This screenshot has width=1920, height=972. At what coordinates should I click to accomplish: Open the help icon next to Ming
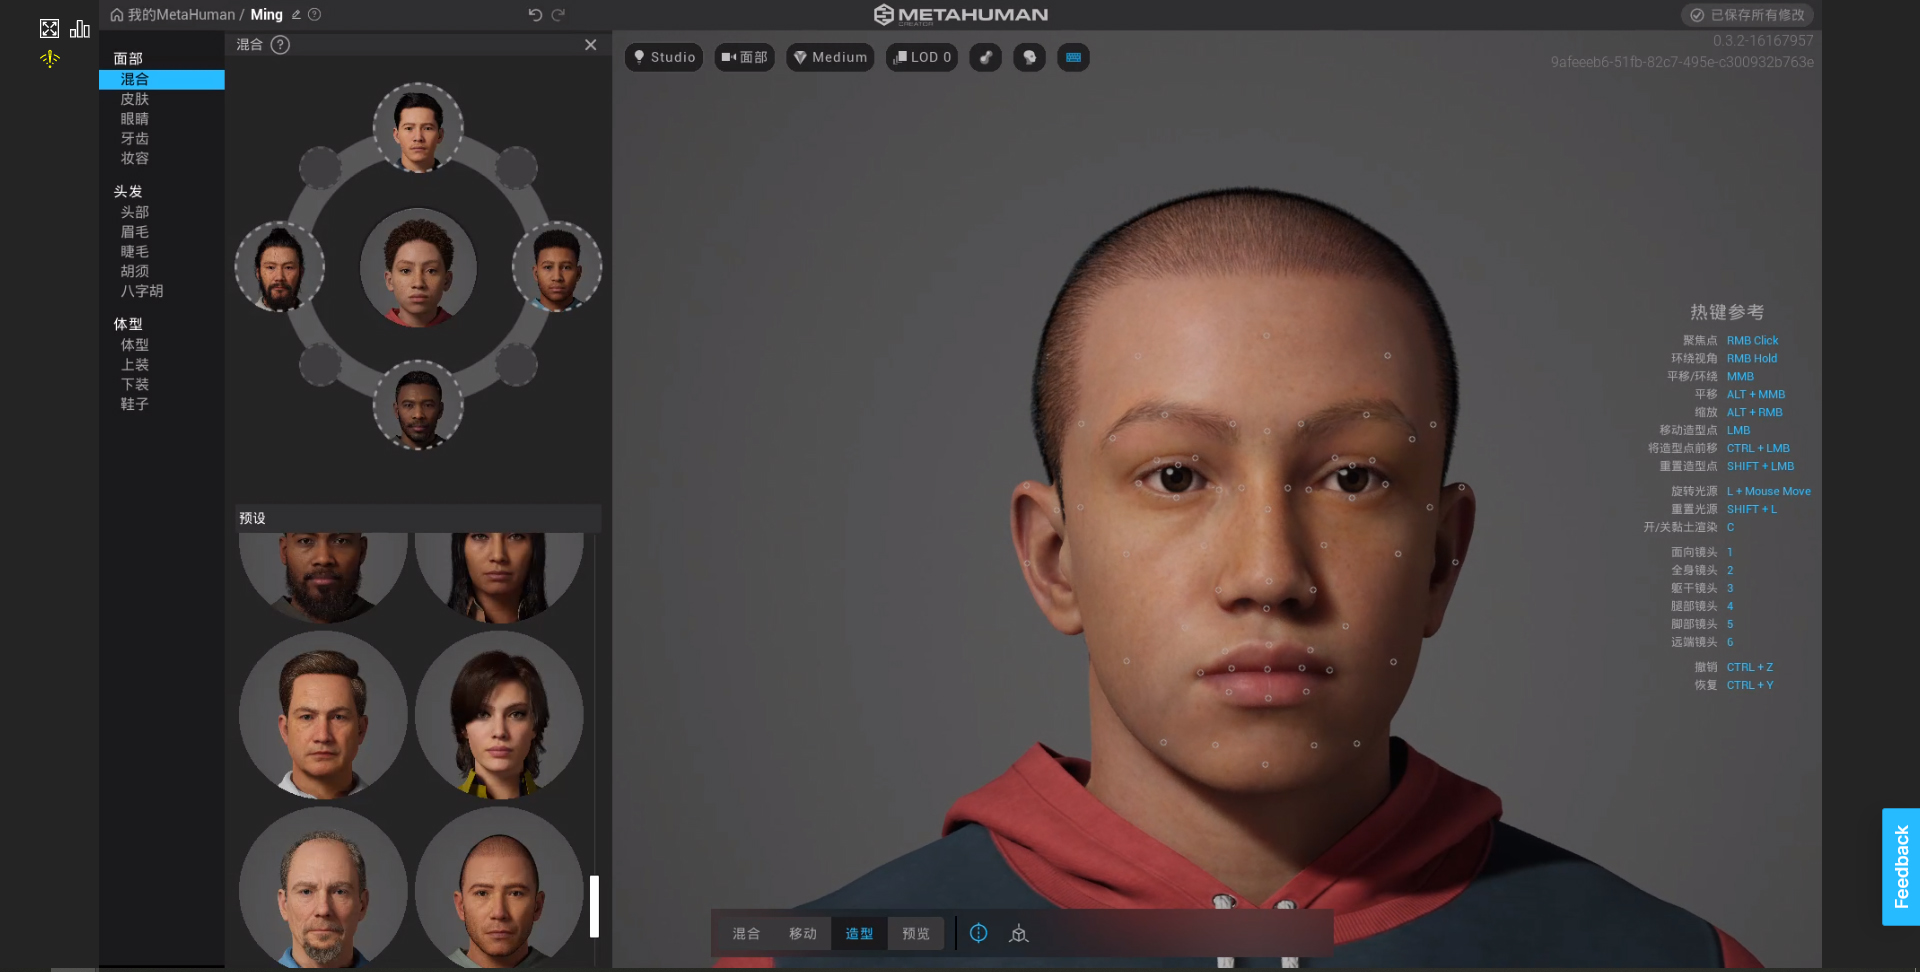coord(314,15)
